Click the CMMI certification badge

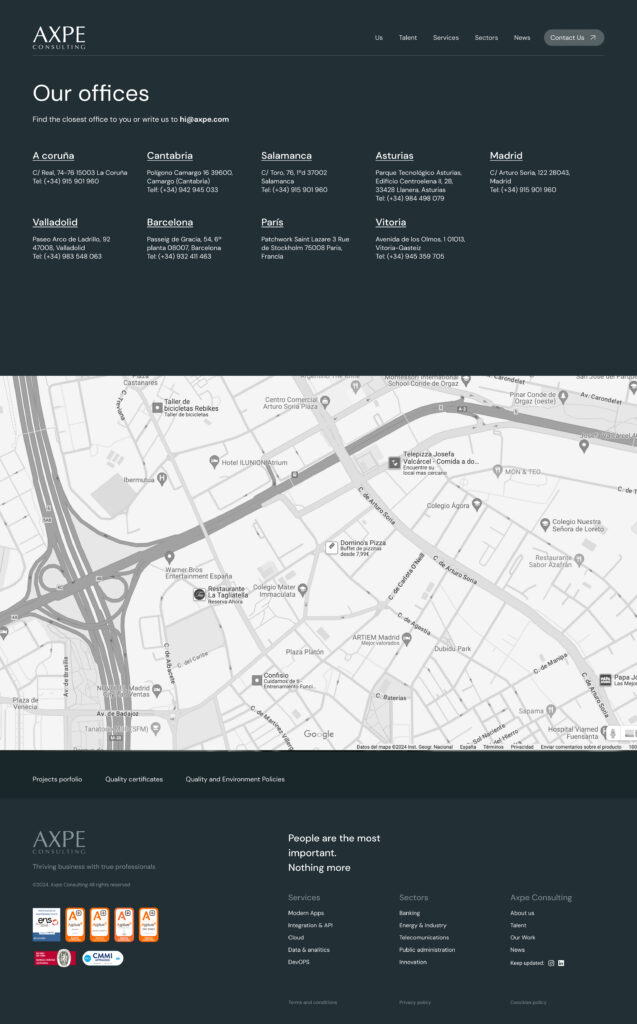103,958
